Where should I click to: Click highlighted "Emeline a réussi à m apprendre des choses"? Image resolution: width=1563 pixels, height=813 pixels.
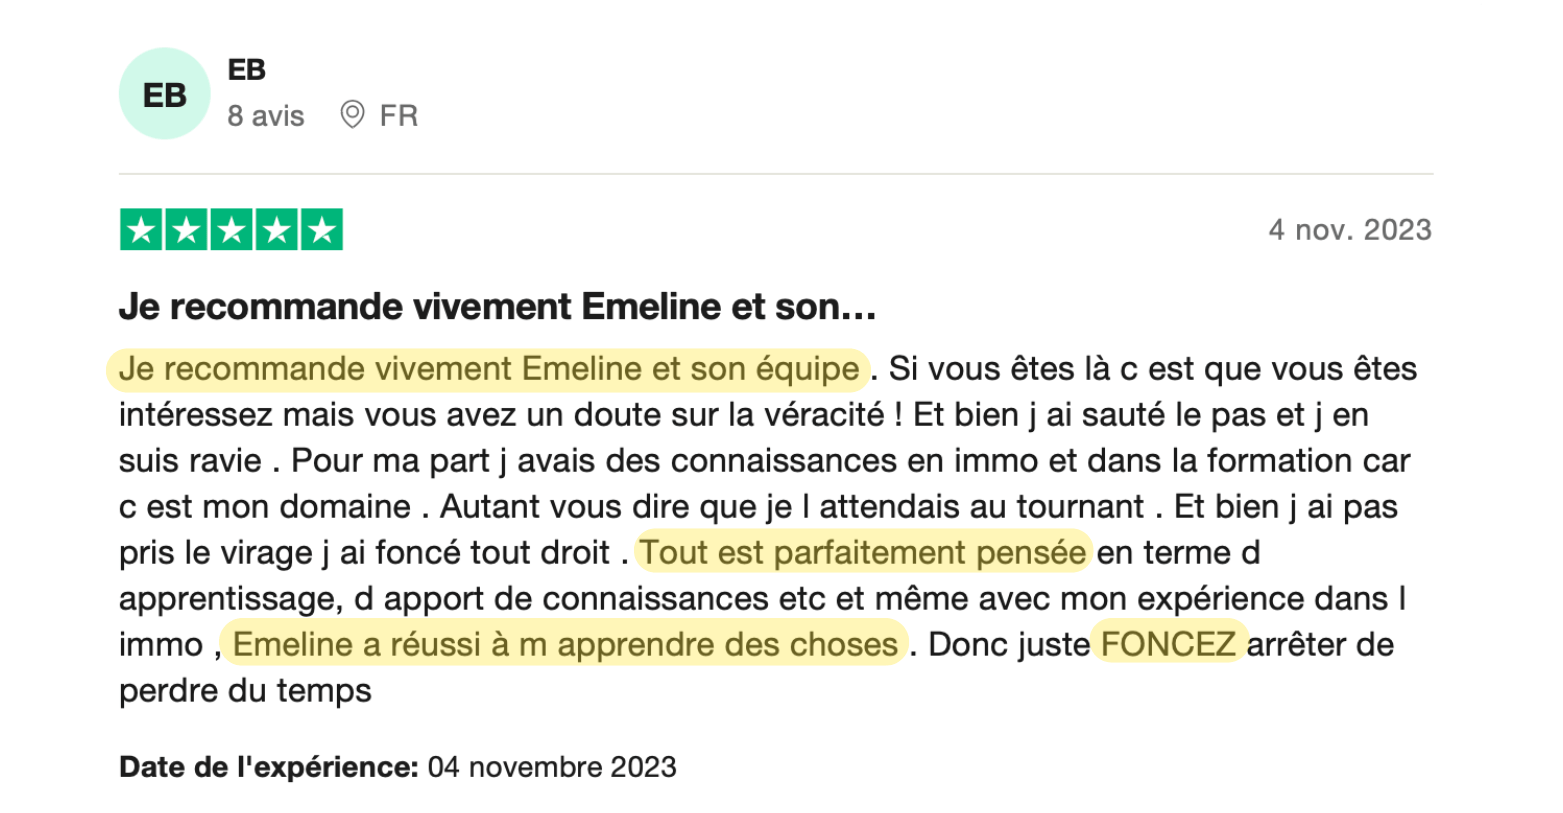[565, 644]
